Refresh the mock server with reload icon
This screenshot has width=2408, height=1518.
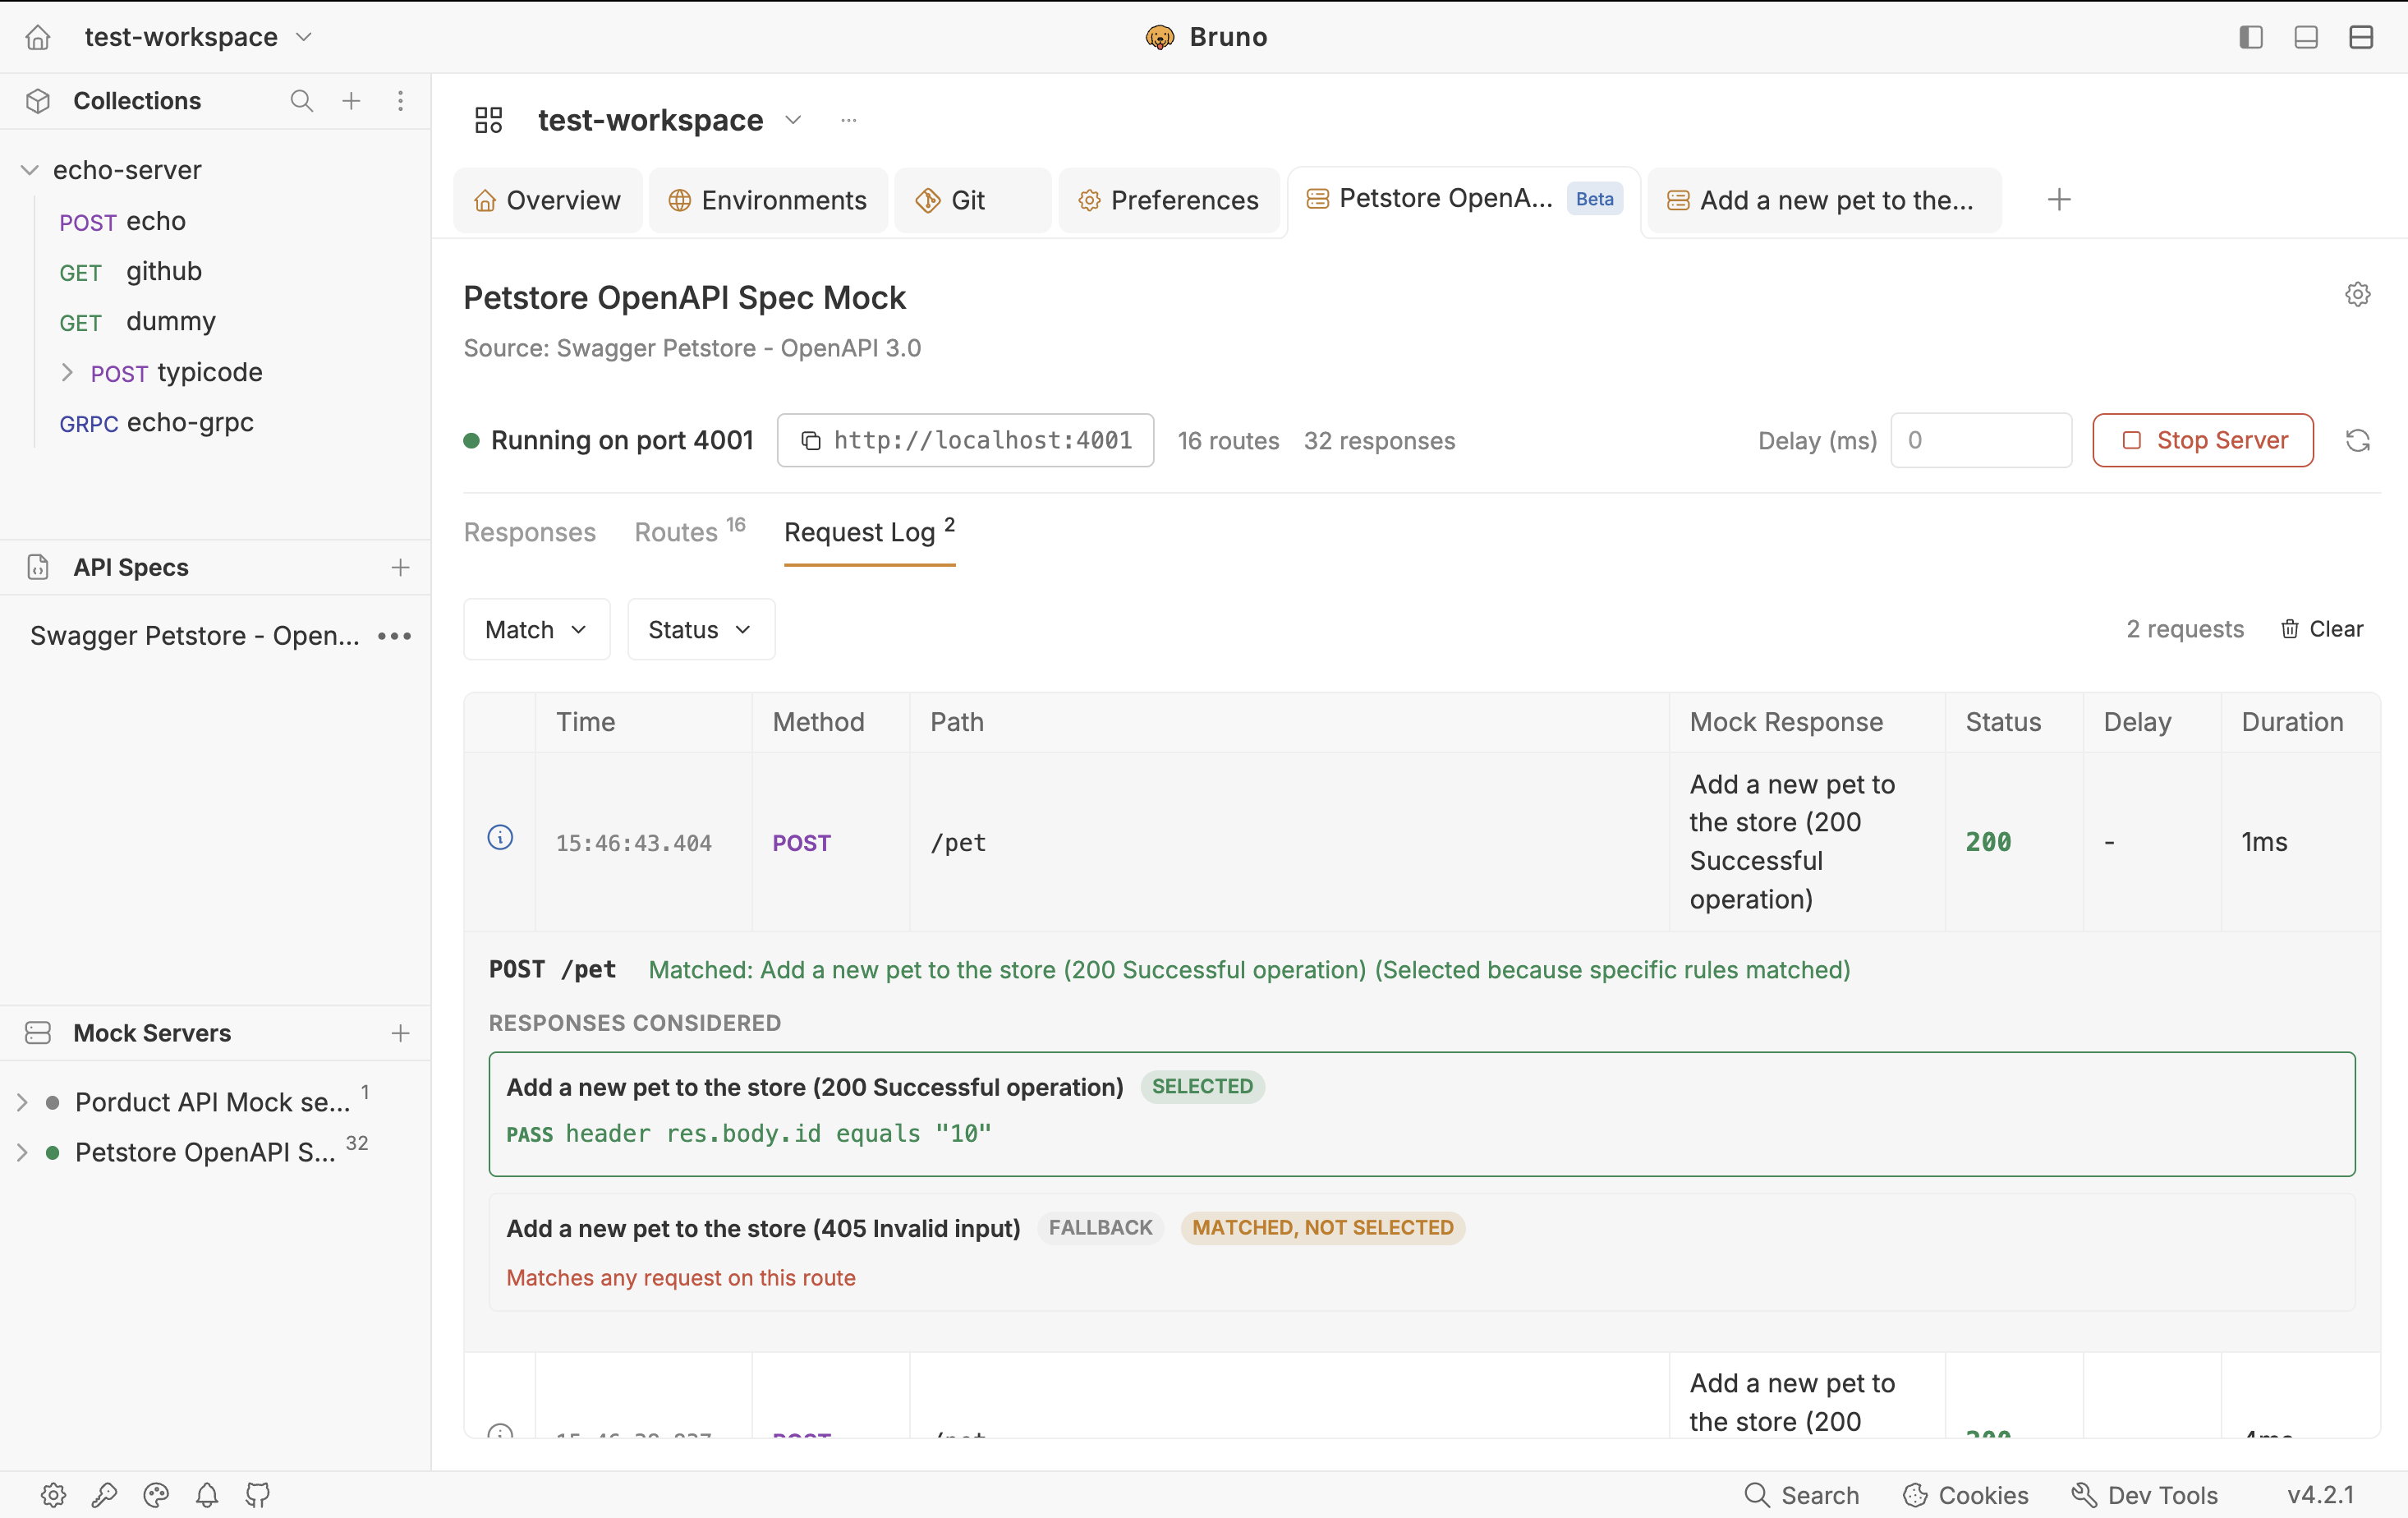pyautogui.click(x=2357, y=440)
